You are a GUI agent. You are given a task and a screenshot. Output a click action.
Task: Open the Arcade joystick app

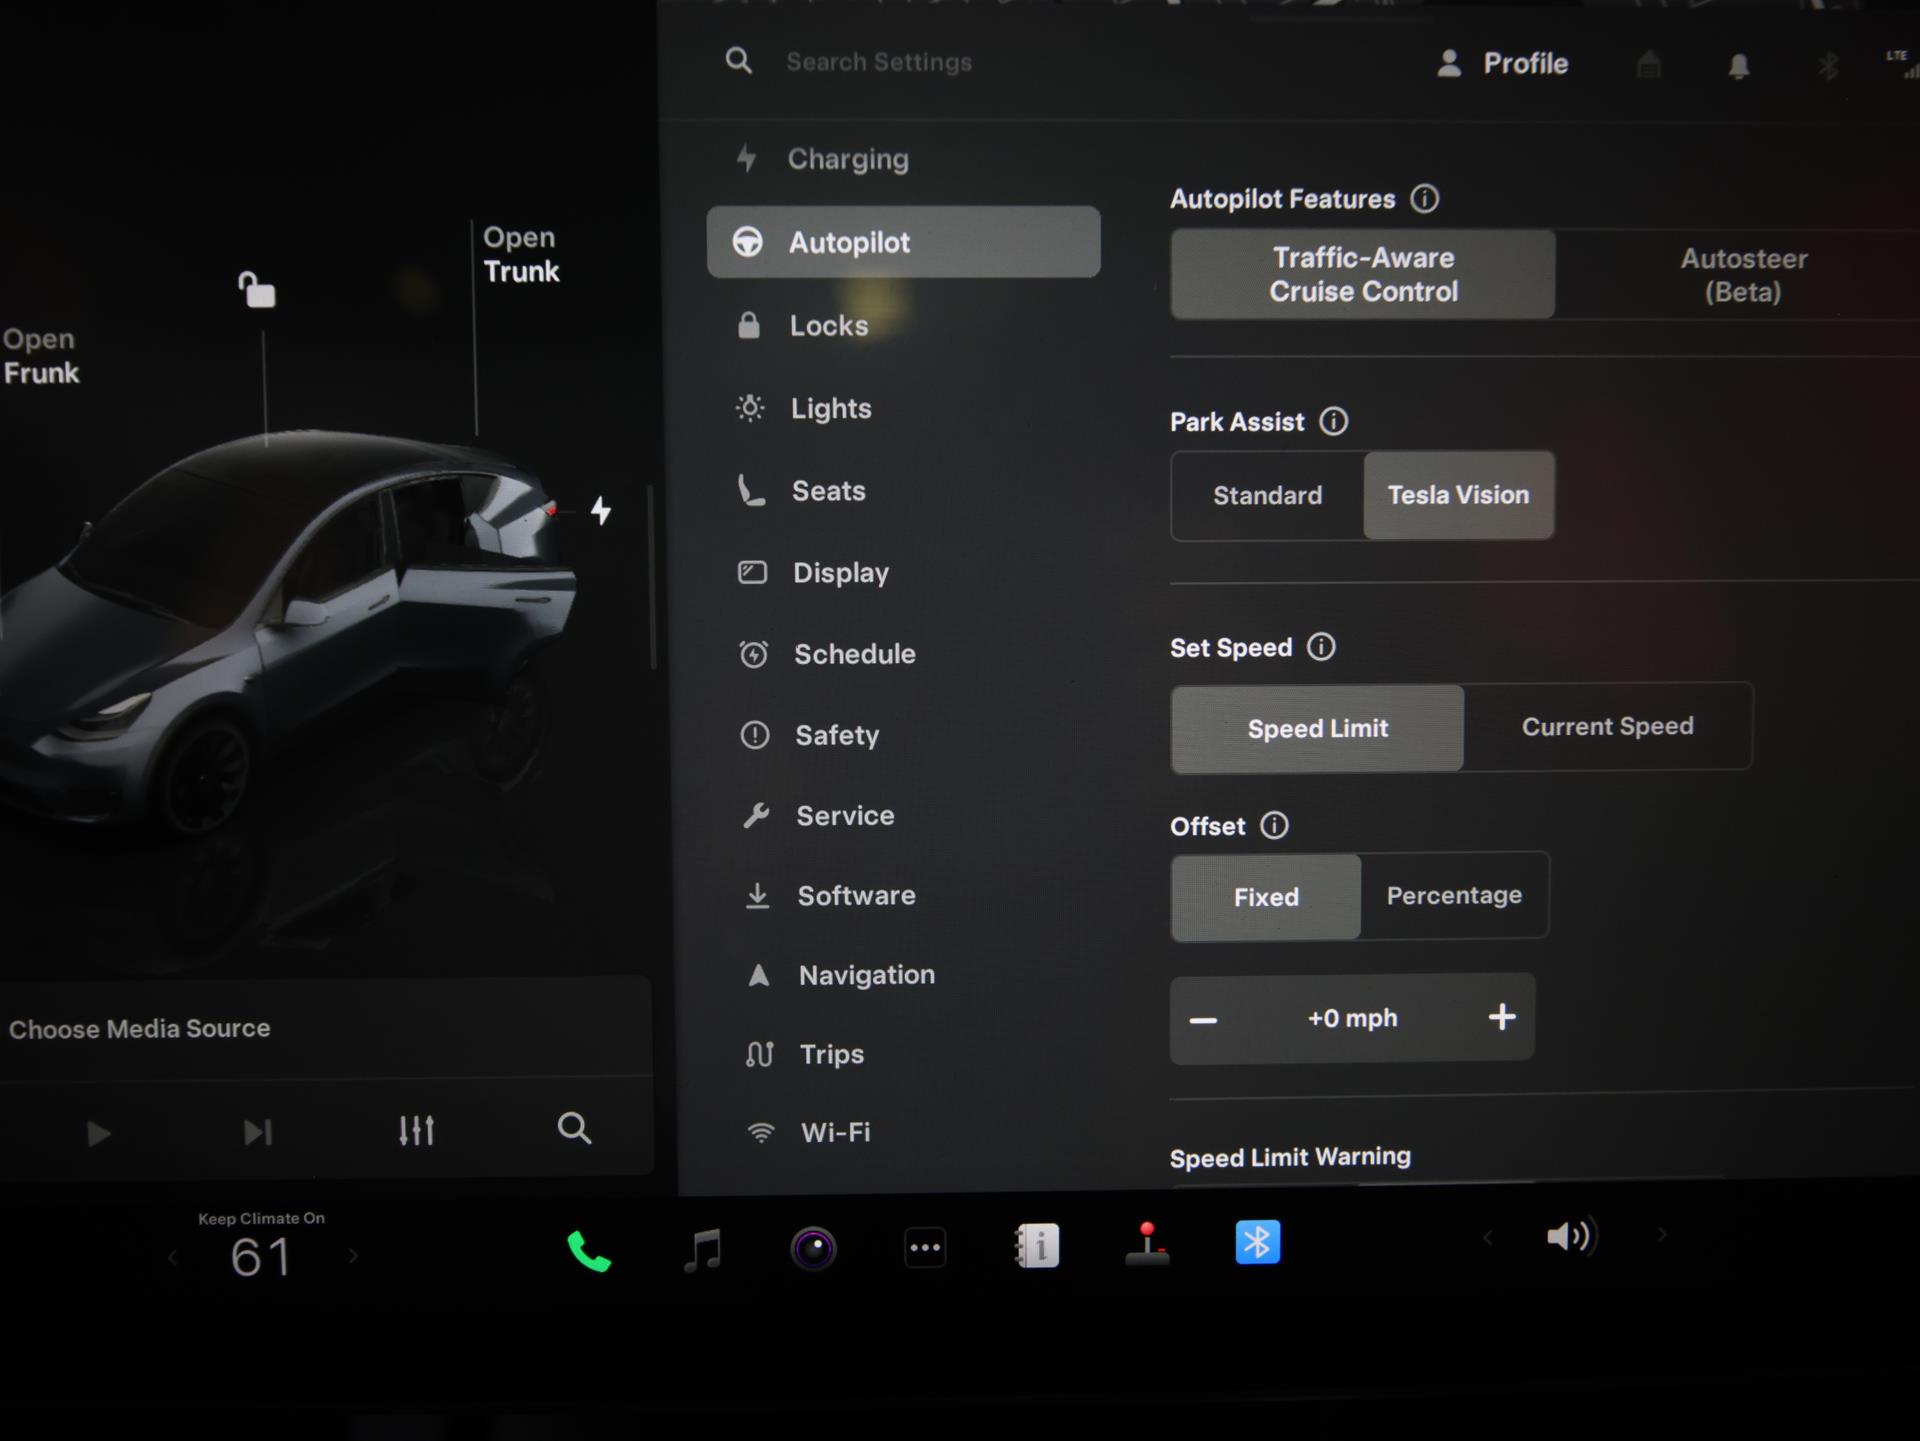(1147, 1244)
